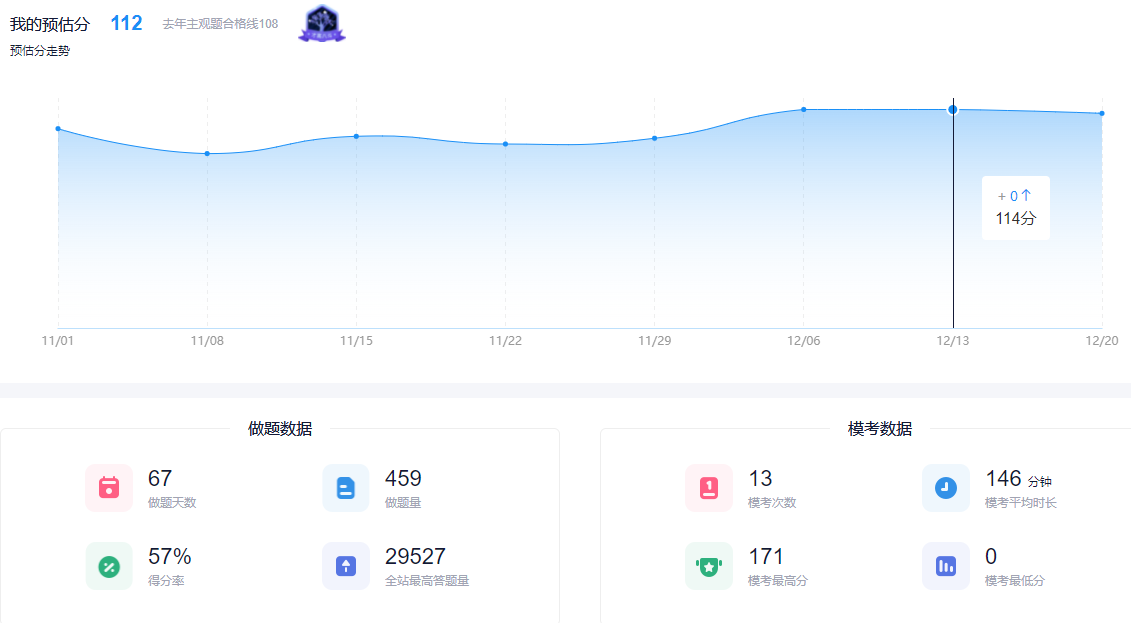Select the 11/01 data point on chart
Viewport: 1131px width, 623px height.
coord(58,129)
